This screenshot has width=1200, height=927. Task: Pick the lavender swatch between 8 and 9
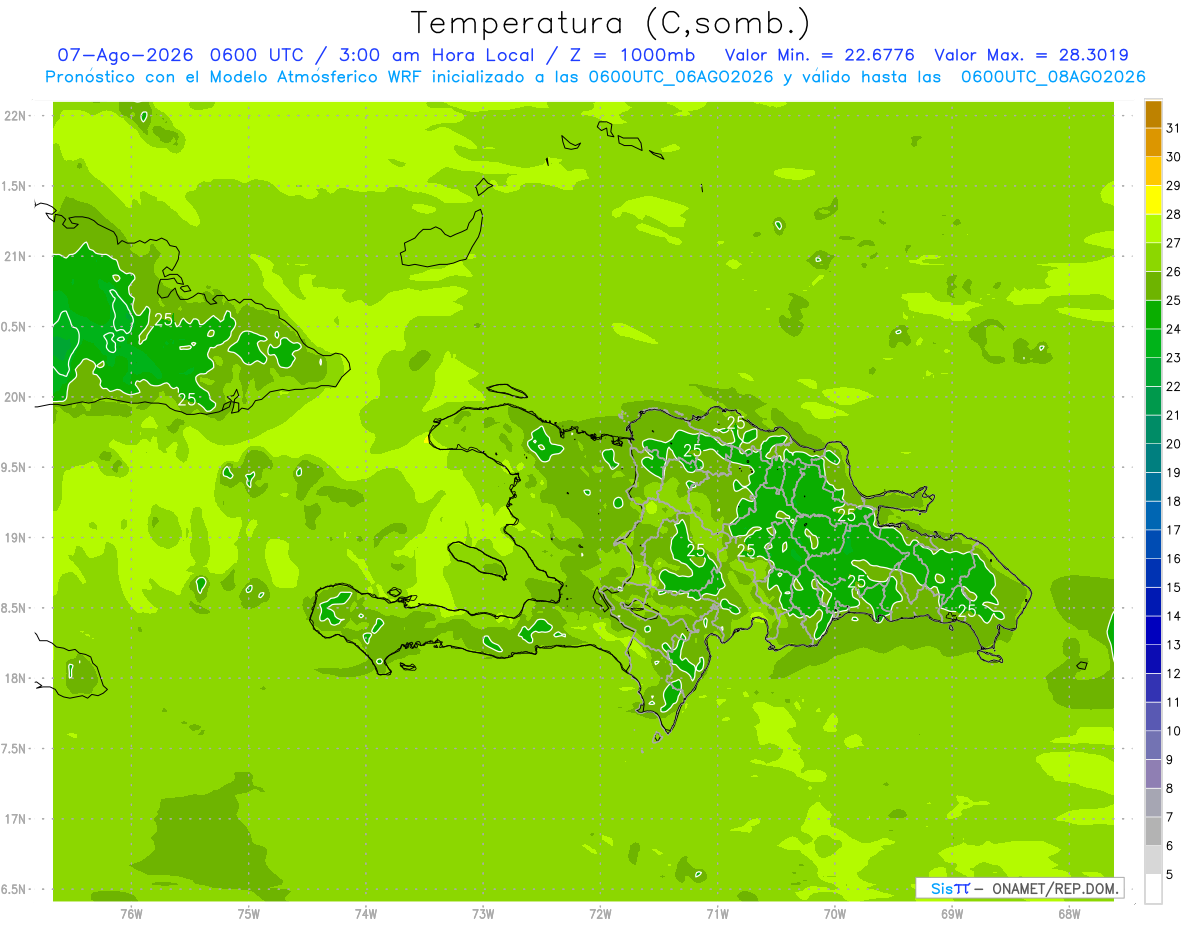pos(1153,775)
